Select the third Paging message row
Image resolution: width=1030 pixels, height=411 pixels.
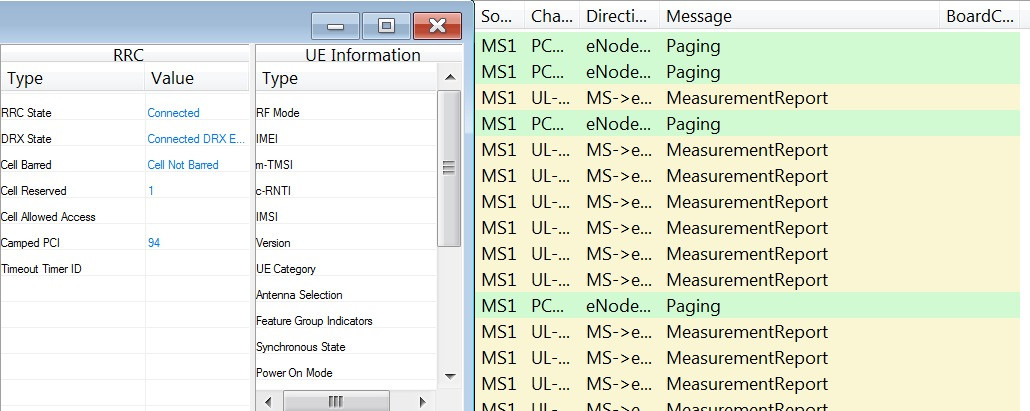tap(748, 123)
